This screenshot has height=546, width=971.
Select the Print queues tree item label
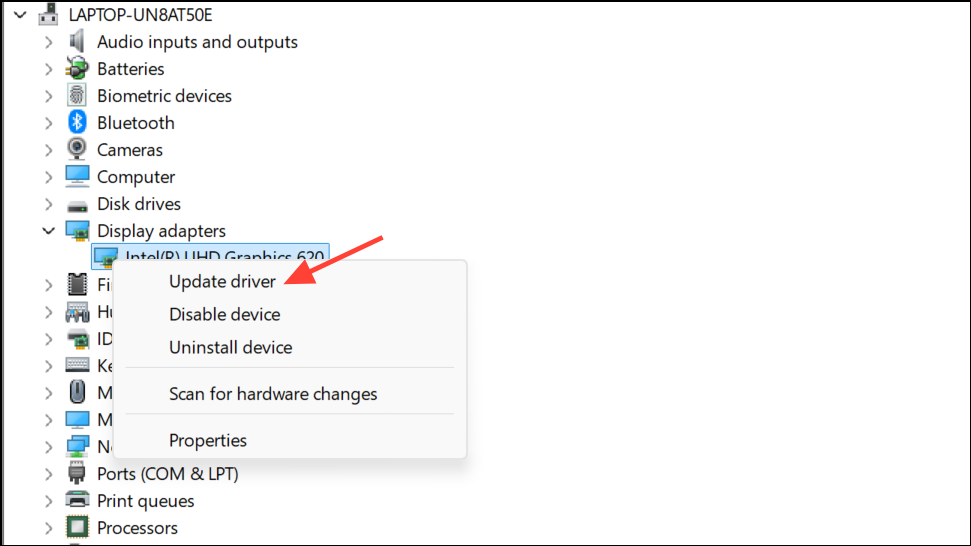click(x=145, y=501)
